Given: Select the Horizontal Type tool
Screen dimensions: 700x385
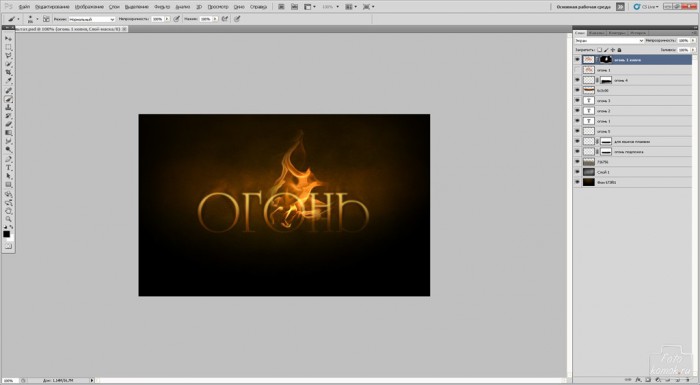Looking at the screenshot, I should (x=8, y=168).
